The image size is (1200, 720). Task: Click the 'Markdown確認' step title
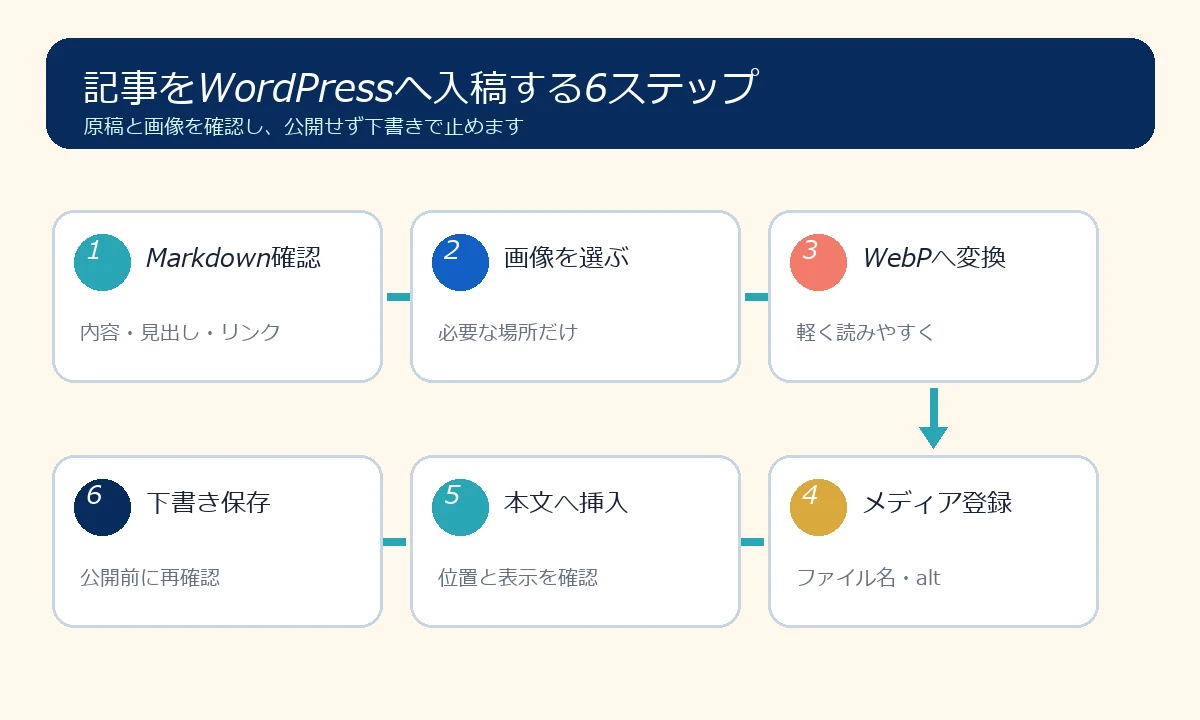click(234, 257)
